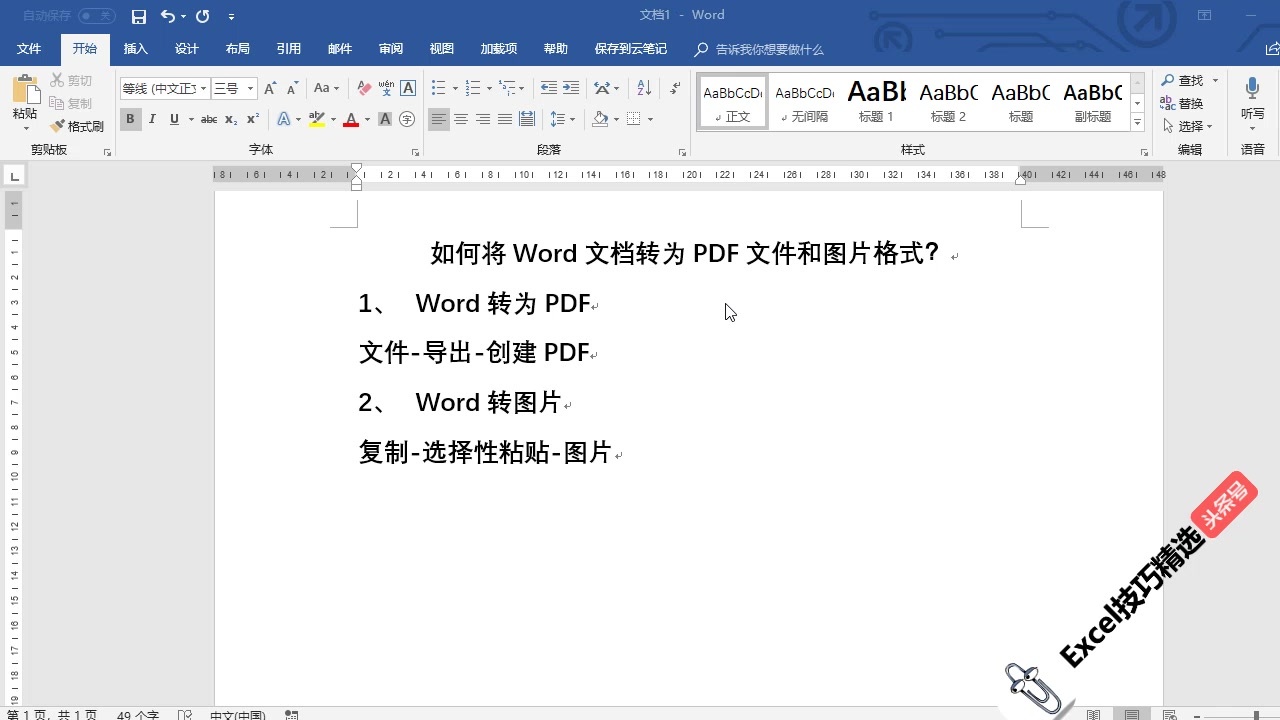
Task: Apply superscript formatting
Action: coord(252,119)
